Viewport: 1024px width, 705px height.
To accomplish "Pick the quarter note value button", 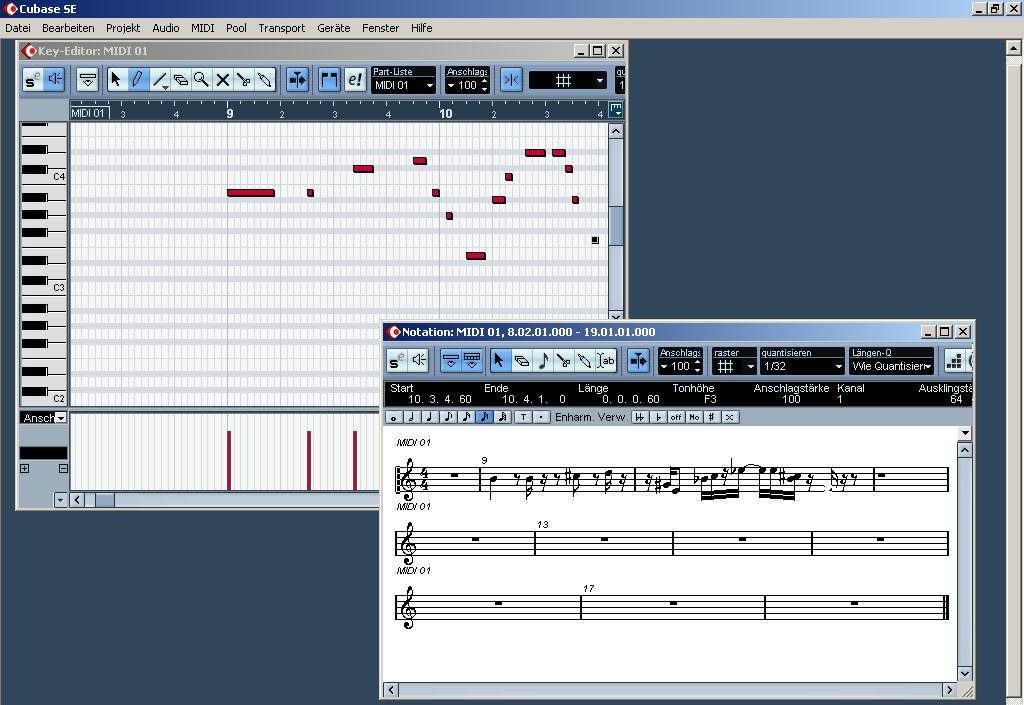I will click(x=430, y=417).
